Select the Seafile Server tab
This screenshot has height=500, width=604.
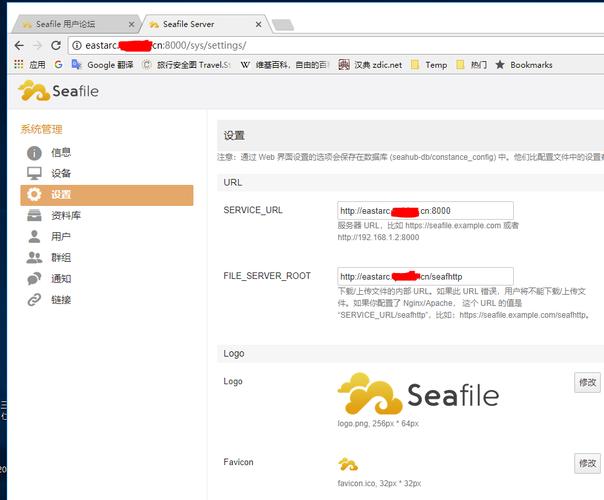[x=204, y=24]
